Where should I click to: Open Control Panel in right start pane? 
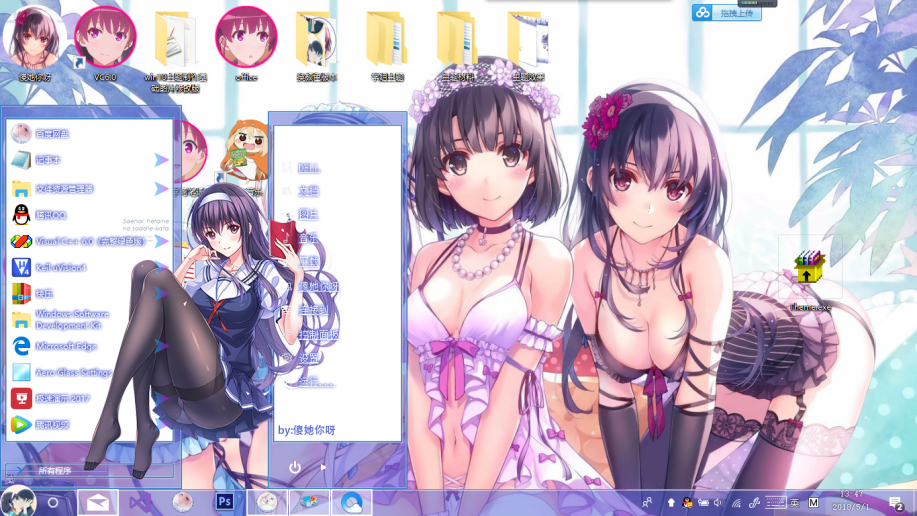tap(319, 335)
